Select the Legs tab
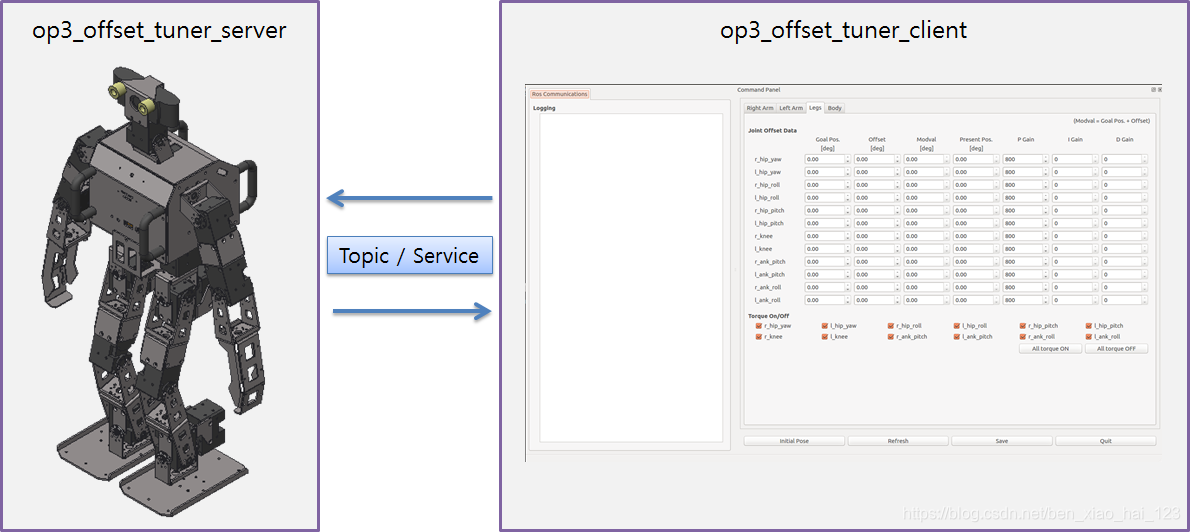The image size is (1190, 532). [x=815, y=107]
